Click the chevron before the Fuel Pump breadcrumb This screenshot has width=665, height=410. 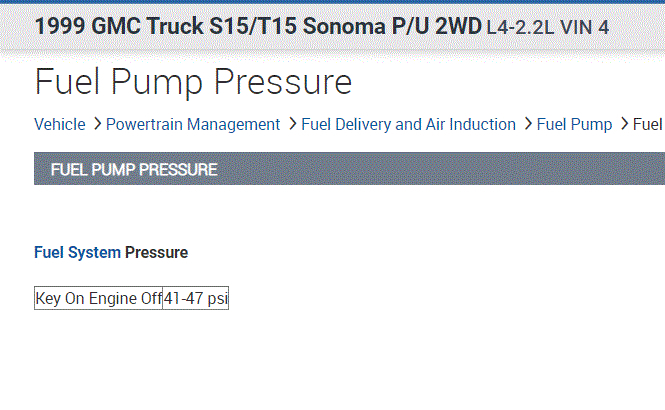click(x=527, y=125)
